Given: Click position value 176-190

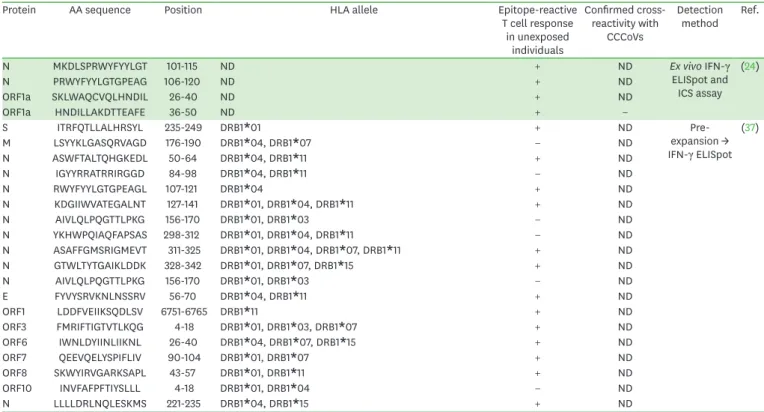Looking at the screenshot, I should point(183,143).
